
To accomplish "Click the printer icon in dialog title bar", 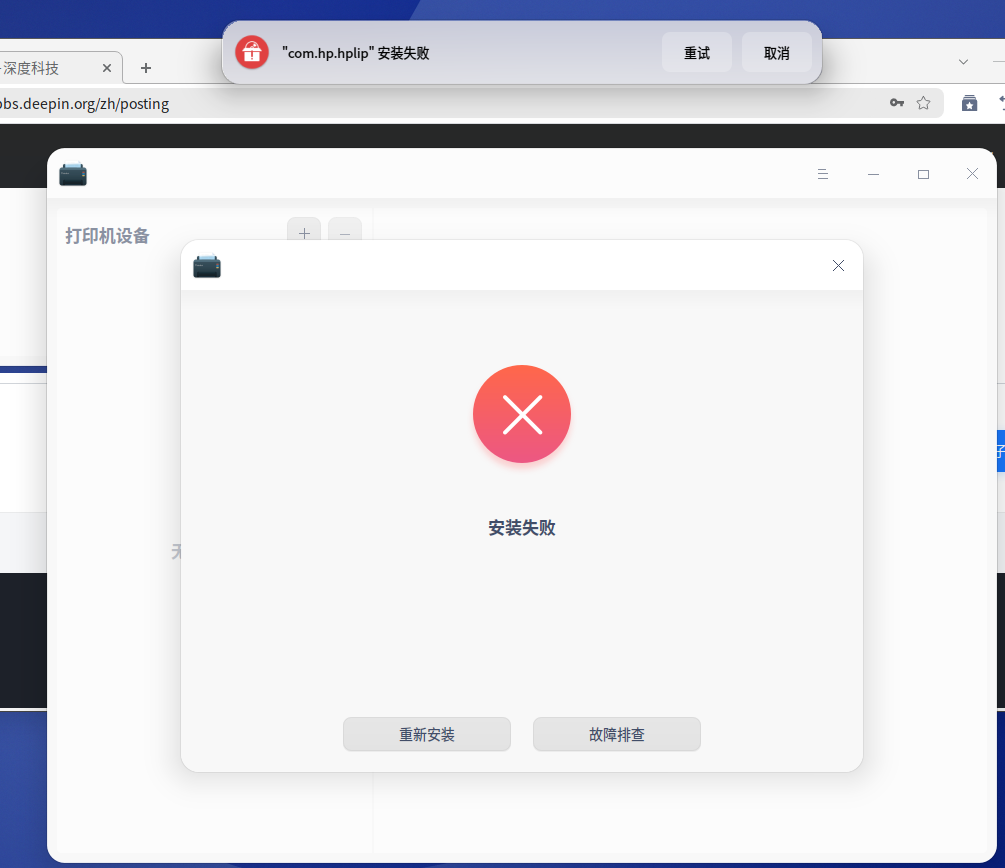I will click(207, 266).
